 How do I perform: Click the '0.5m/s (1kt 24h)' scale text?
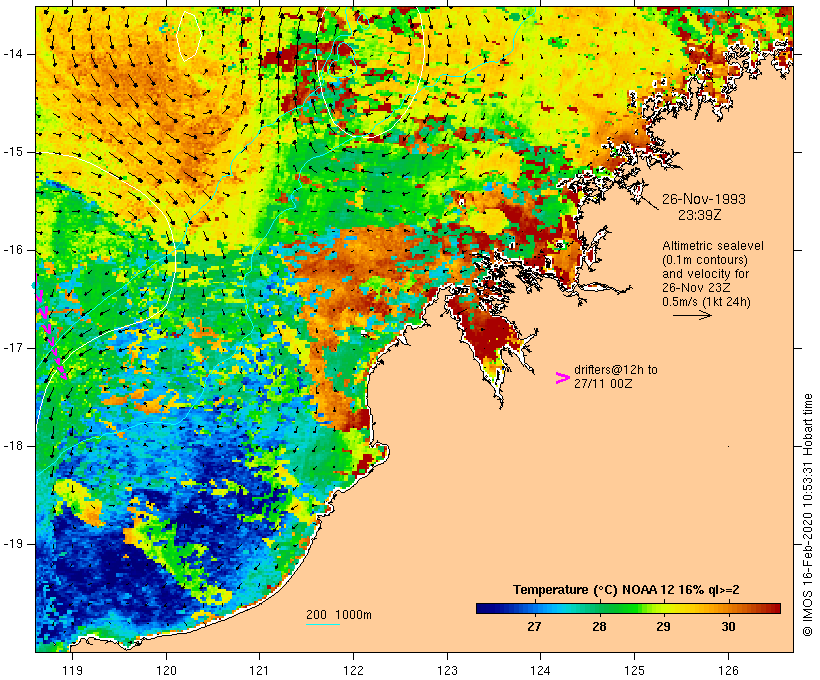point(706,302)
